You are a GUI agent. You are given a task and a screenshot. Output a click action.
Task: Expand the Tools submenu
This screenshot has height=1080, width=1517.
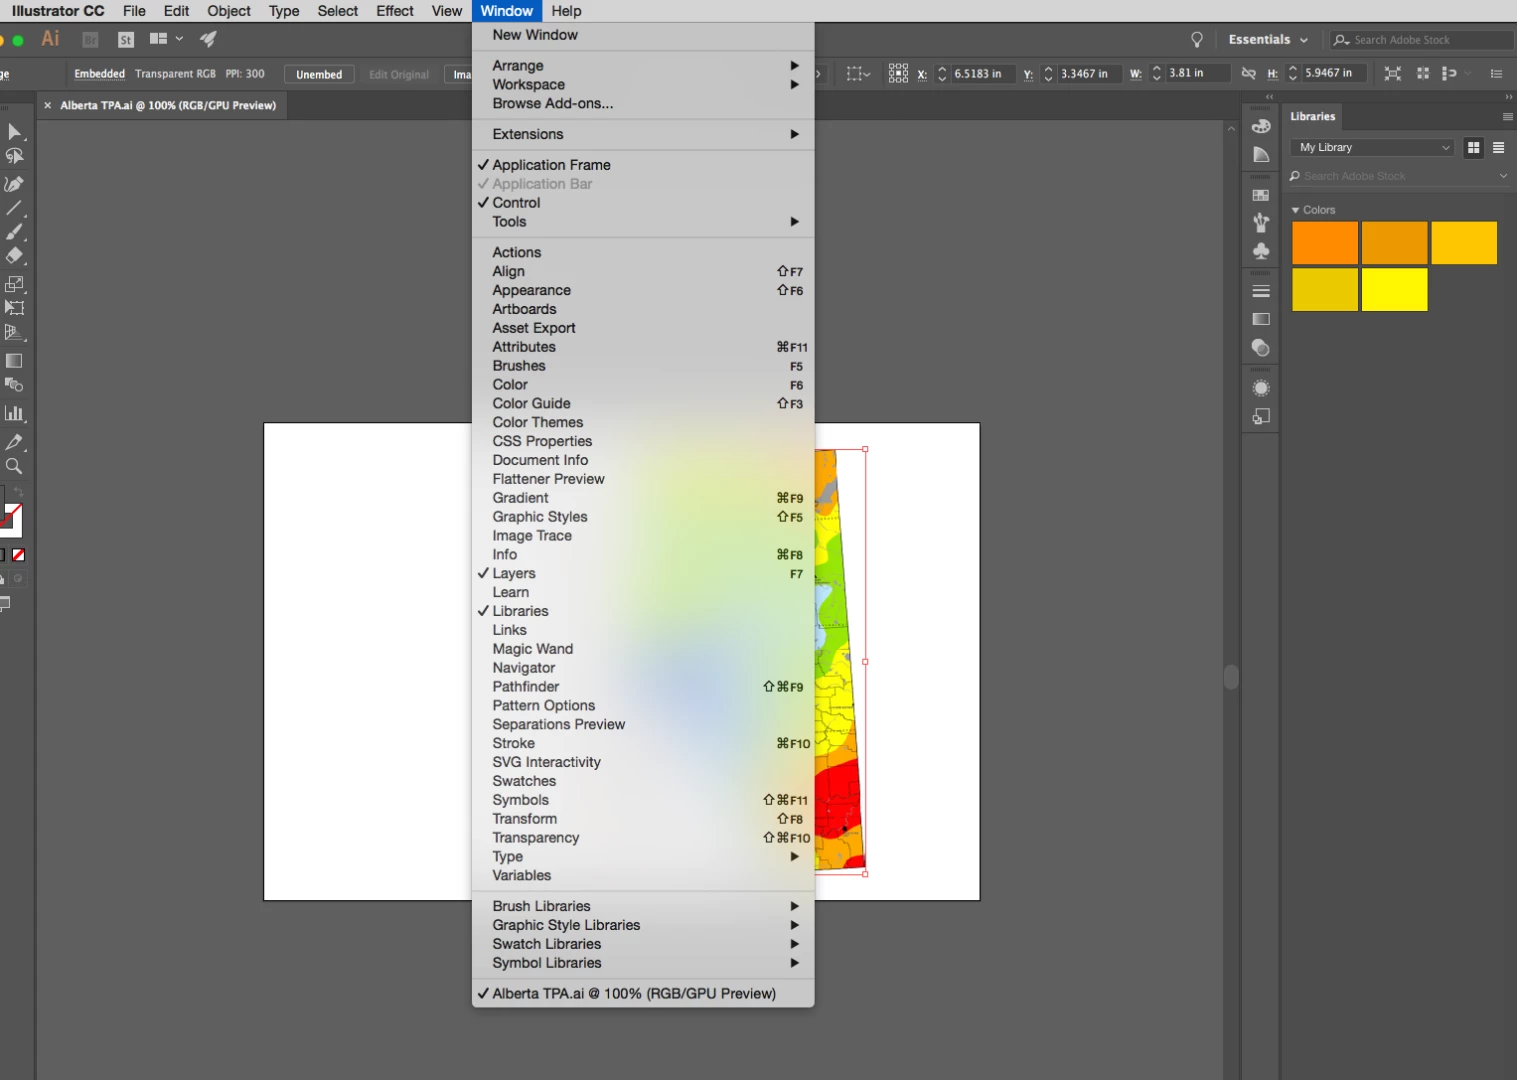click(643, 222)
